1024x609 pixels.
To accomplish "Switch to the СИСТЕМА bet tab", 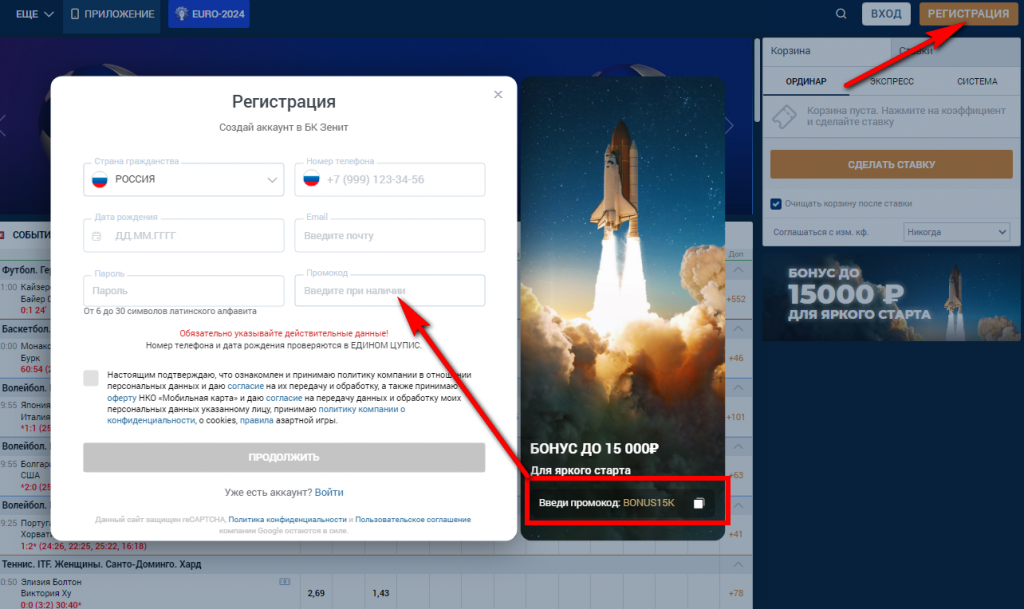I will (977, 82).
